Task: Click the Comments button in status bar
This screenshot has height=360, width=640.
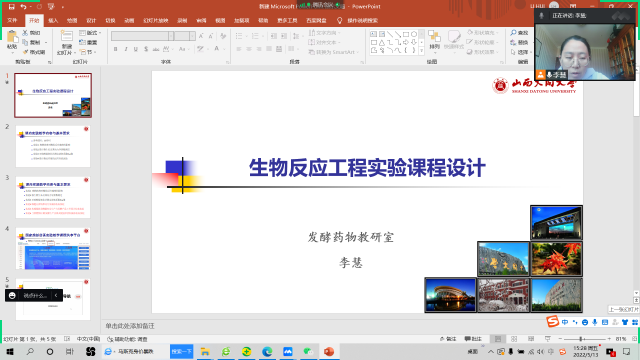Action: pyautogui.click(x=473, y=339)
